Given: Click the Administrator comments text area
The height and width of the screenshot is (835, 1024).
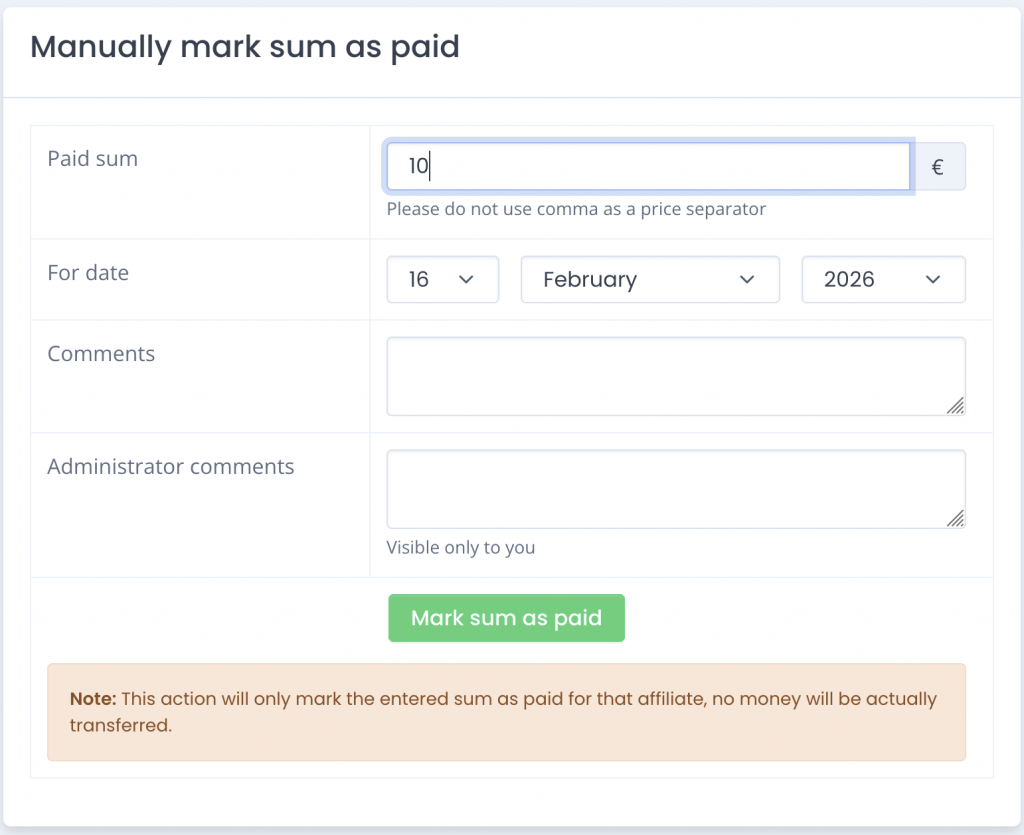Looking at the screenshot, I should coord(676,488).
